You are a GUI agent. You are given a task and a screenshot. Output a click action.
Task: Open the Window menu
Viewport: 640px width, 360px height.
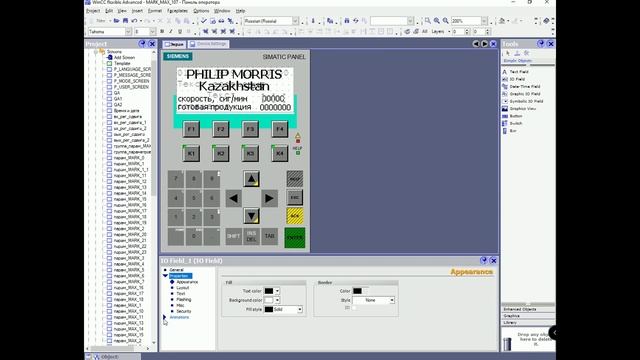(x=222, y=11)
